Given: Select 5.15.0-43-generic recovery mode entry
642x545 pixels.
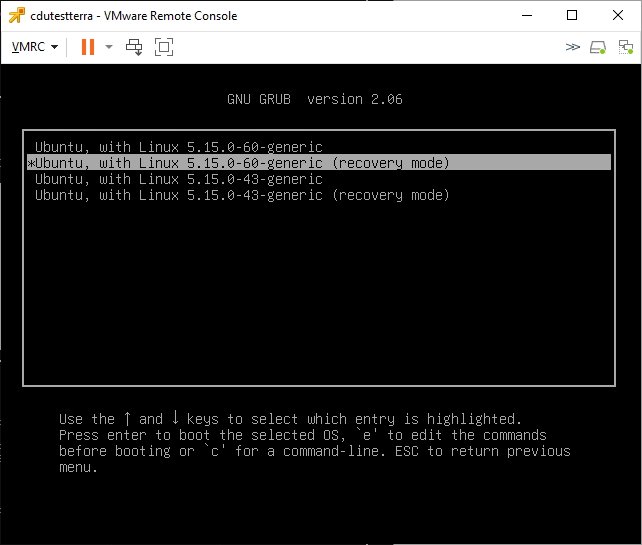Looking at the screenshot, I should (x=240, y=195).
